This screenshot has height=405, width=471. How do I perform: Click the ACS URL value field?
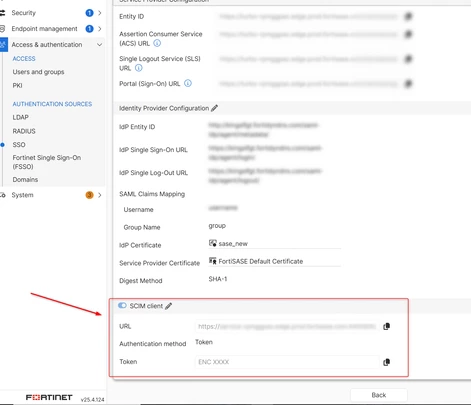click(308, 34)
